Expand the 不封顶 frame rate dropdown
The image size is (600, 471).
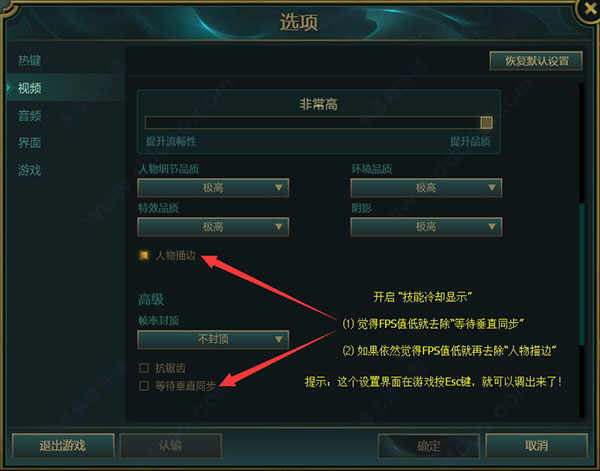pos(213,339)
